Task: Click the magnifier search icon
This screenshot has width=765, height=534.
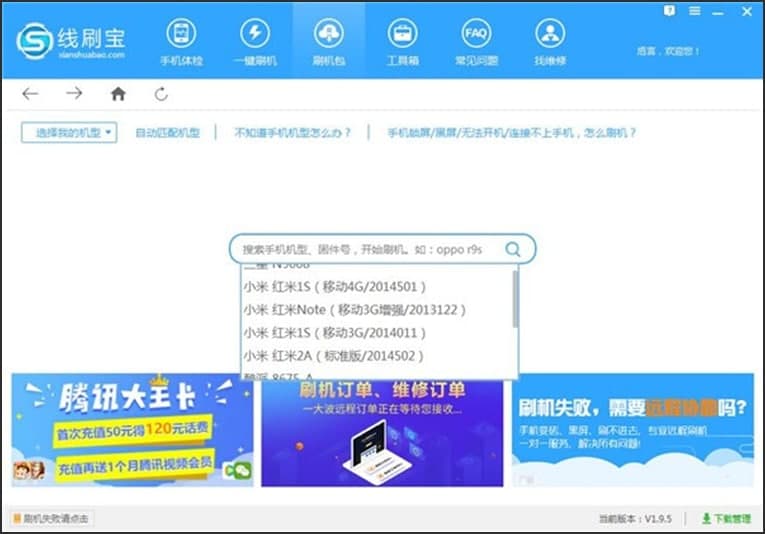Action: pyautogui.click(x=513, y=249)
